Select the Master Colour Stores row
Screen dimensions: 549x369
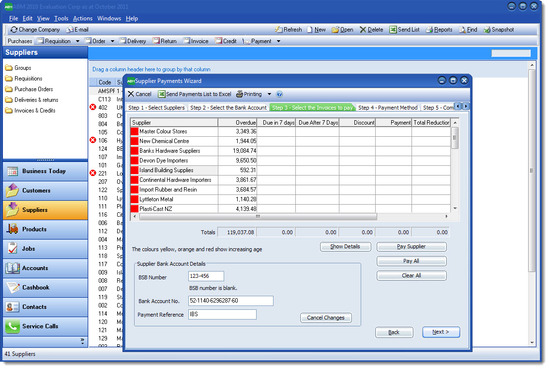[290, 132]
